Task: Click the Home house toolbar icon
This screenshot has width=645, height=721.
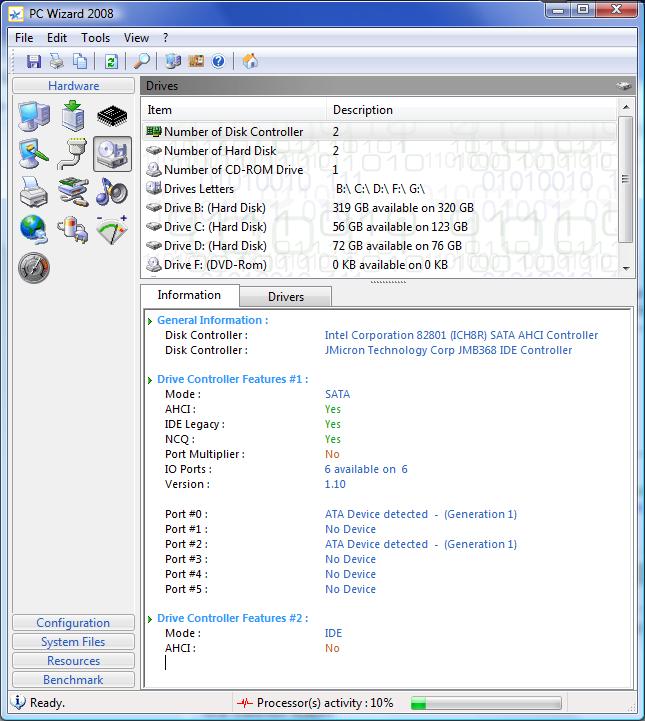Action: [250, 61]
